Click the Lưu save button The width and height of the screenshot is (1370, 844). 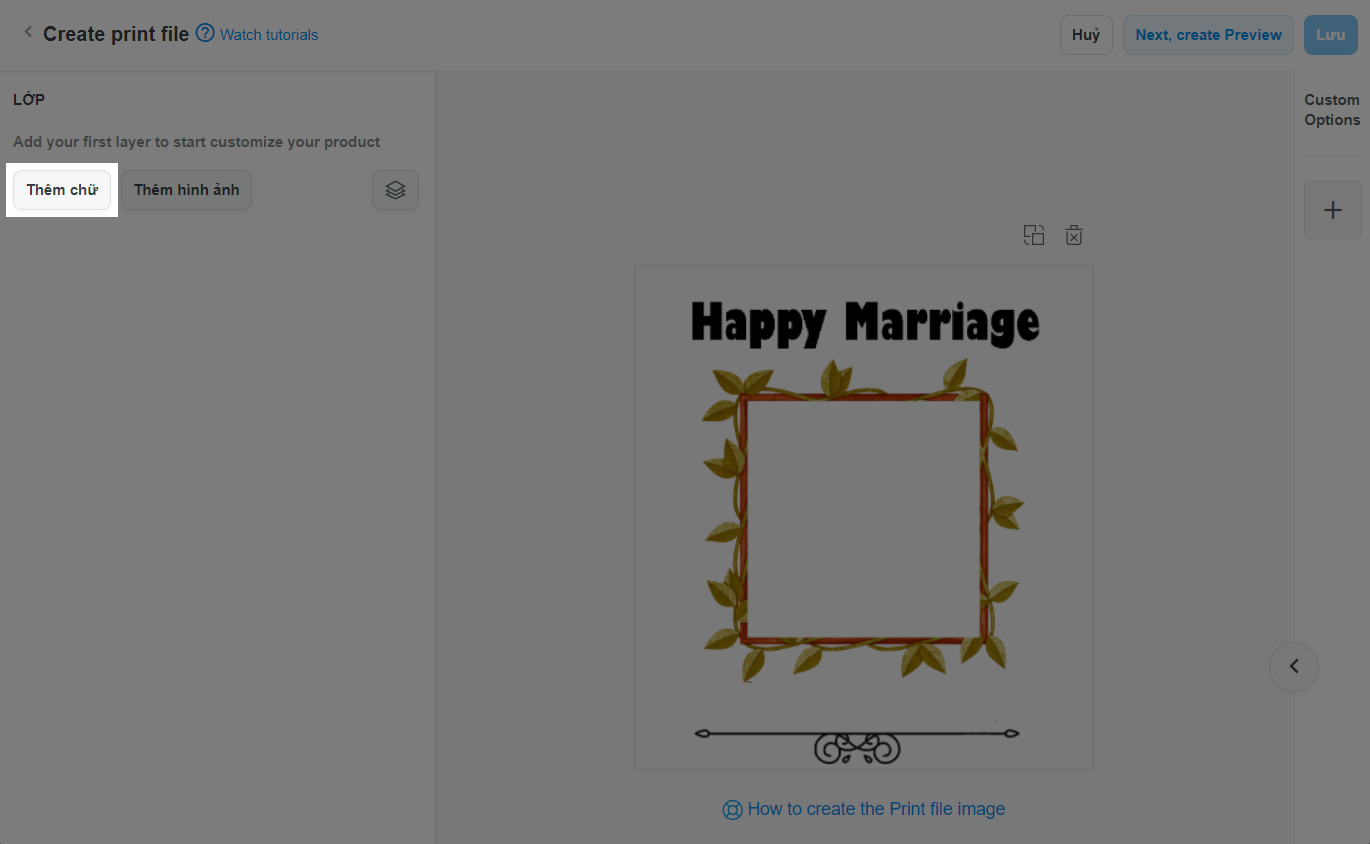[1330, 35]
